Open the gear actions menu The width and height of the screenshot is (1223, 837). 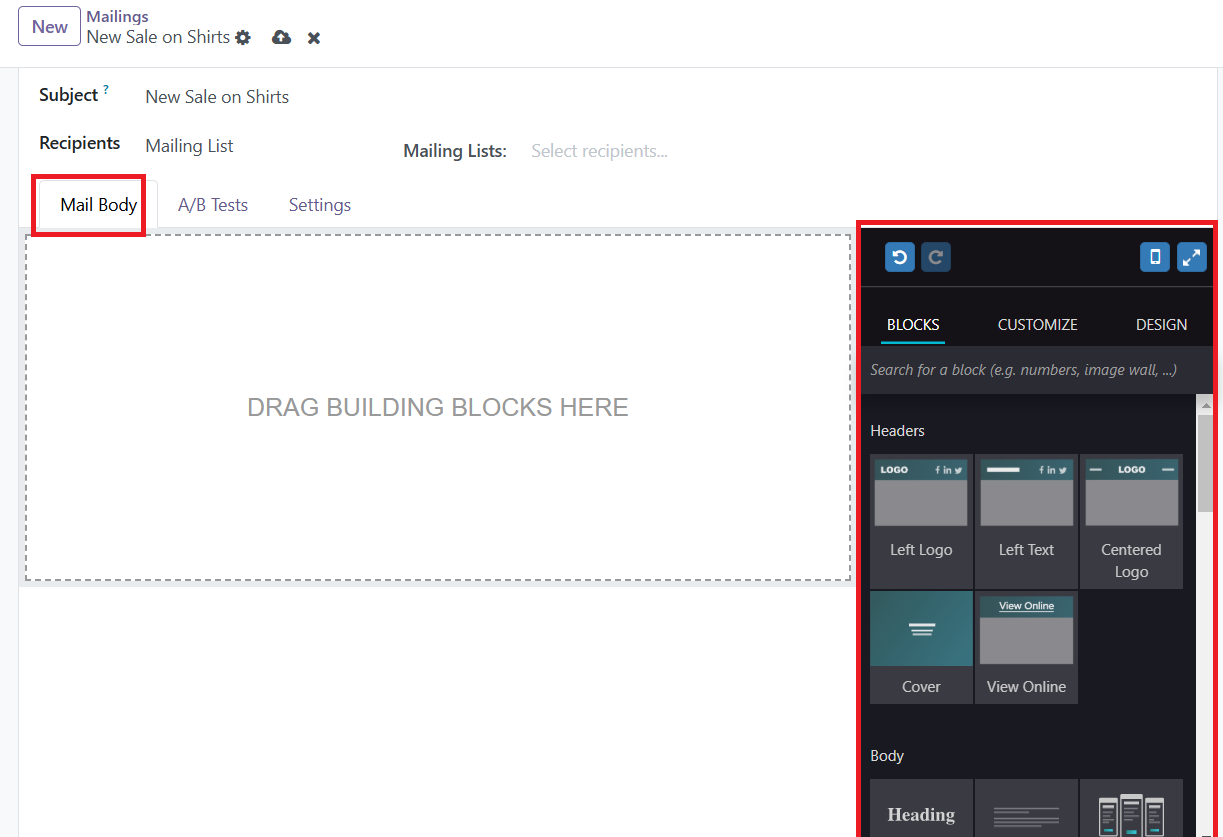coord(243,37)
